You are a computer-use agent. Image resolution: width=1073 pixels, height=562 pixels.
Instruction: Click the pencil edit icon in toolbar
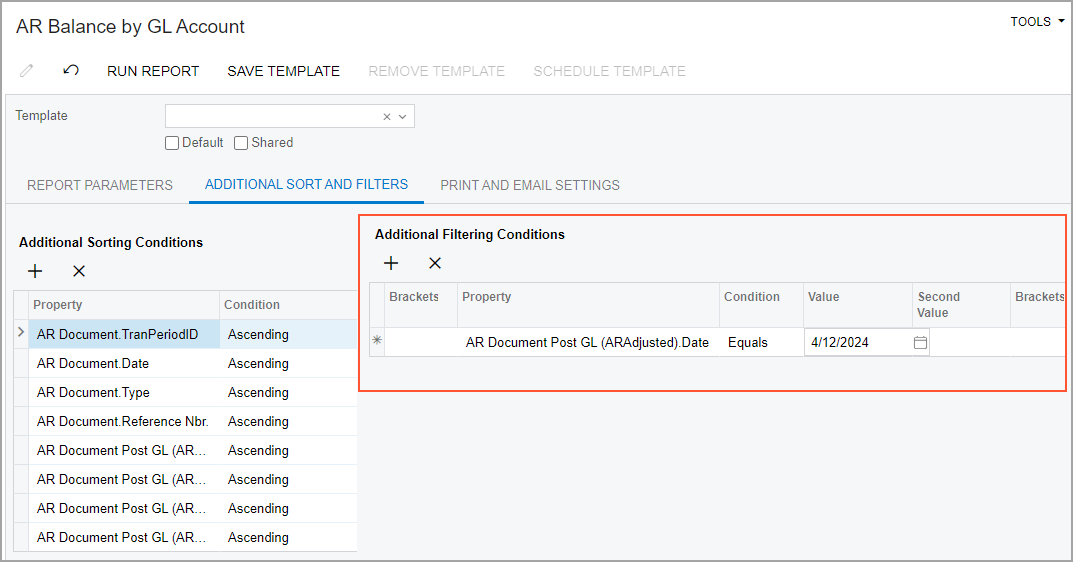[27, 71]
